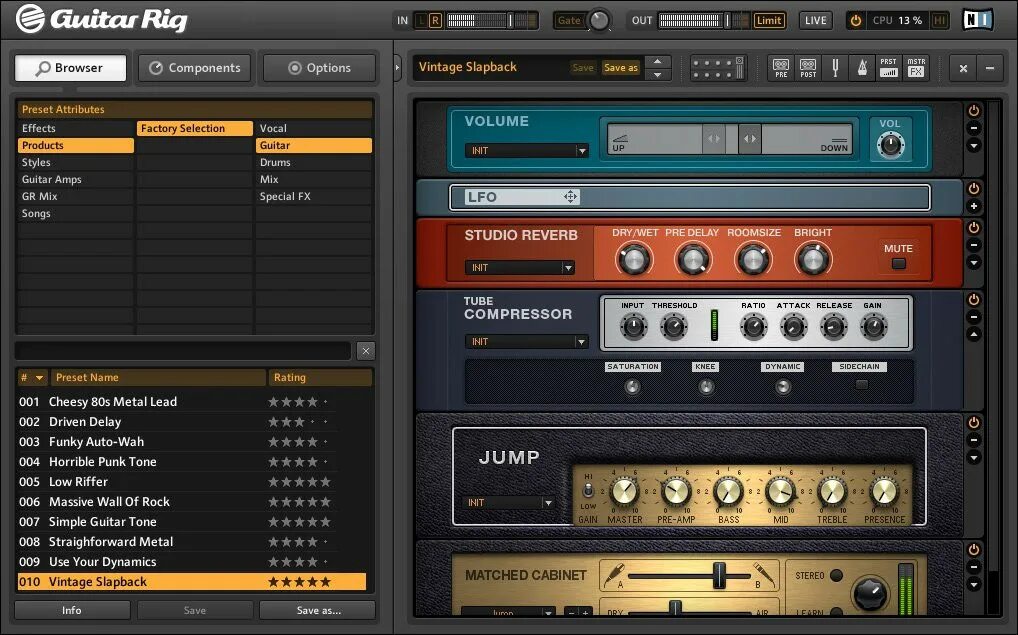Toggle the audio engine power button
This screenshot has width=1018, height=635.
(x=856, y=20)
